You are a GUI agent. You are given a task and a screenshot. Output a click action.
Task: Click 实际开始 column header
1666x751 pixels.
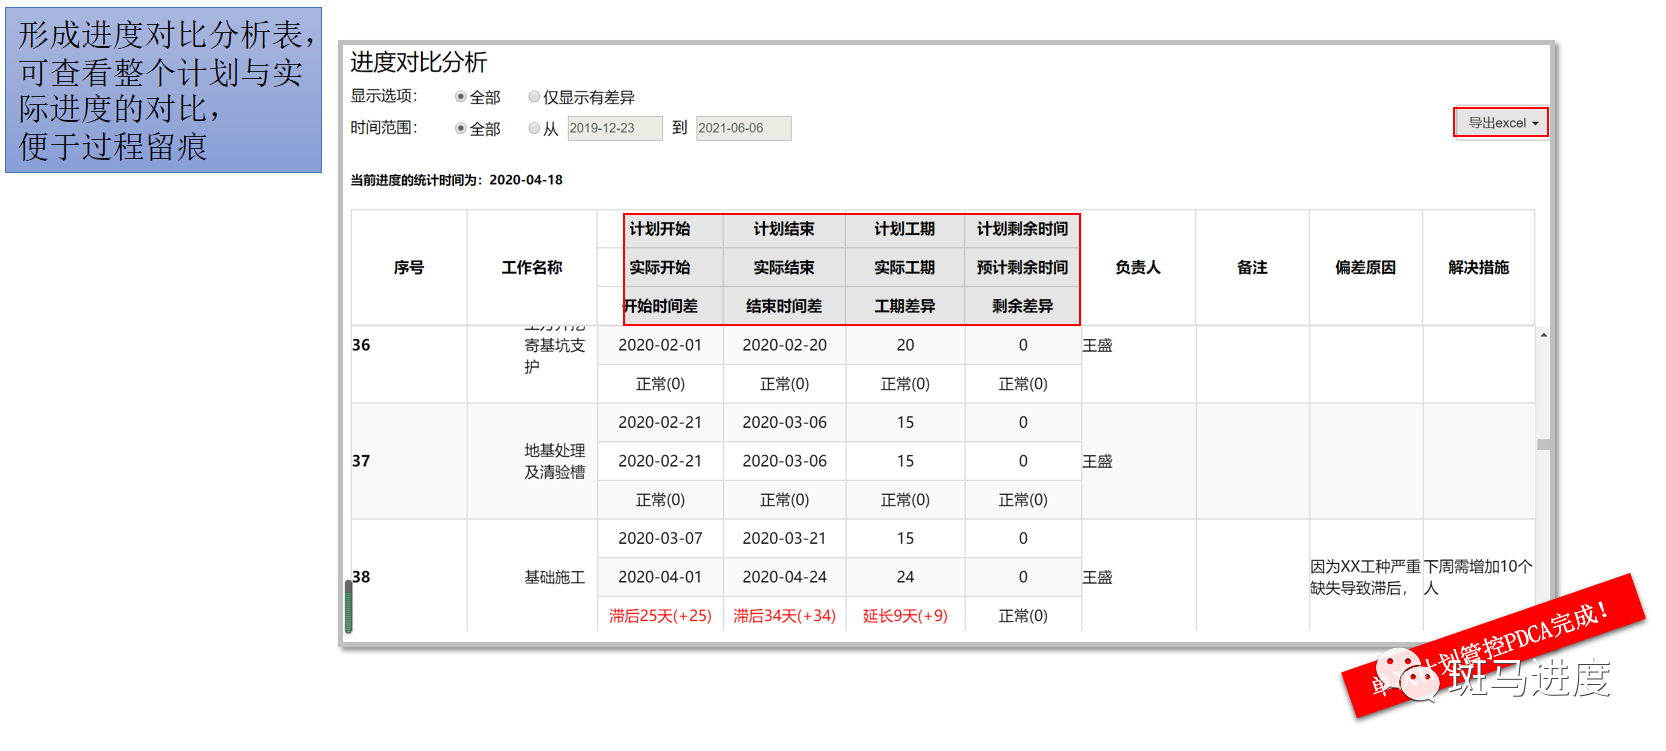coord(660,267)
